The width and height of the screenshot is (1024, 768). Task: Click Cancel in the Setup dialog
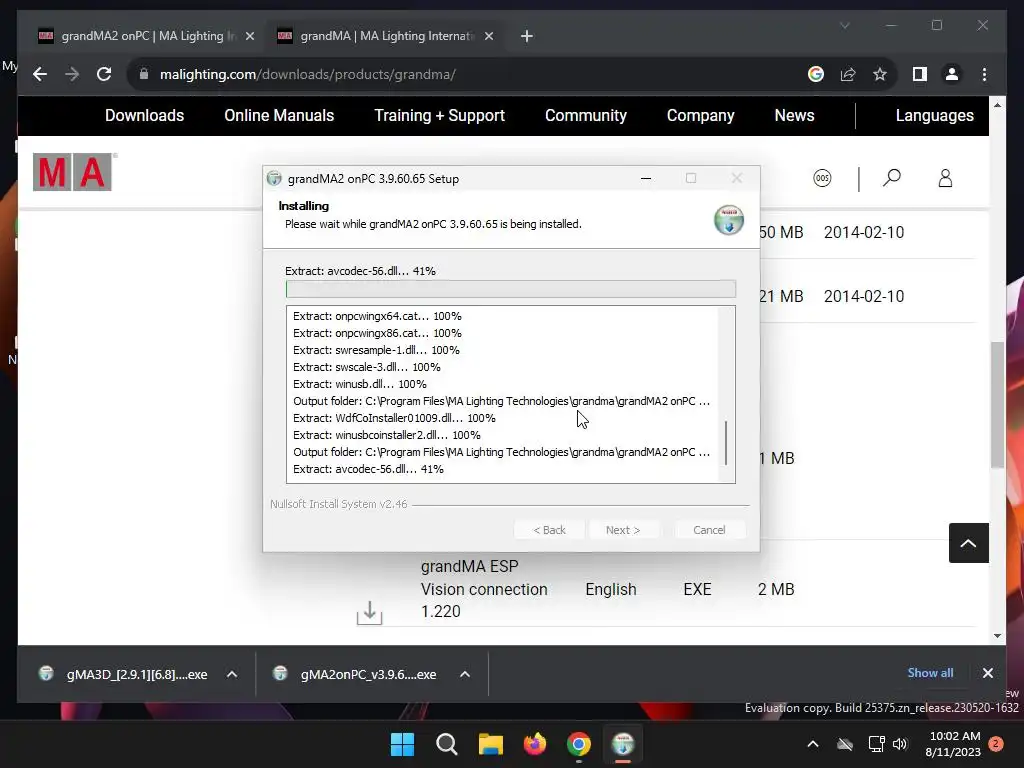tap(709, 530)
